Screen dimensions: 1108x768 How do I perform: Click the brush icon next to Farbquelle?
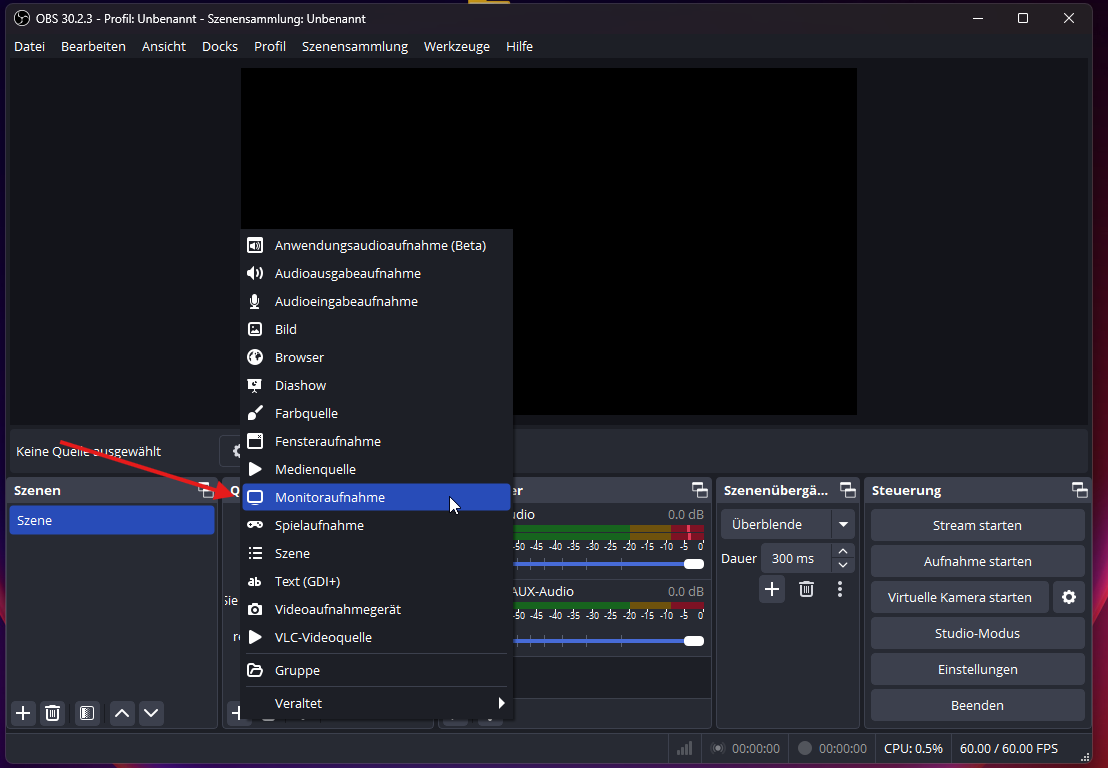point(255,413)
